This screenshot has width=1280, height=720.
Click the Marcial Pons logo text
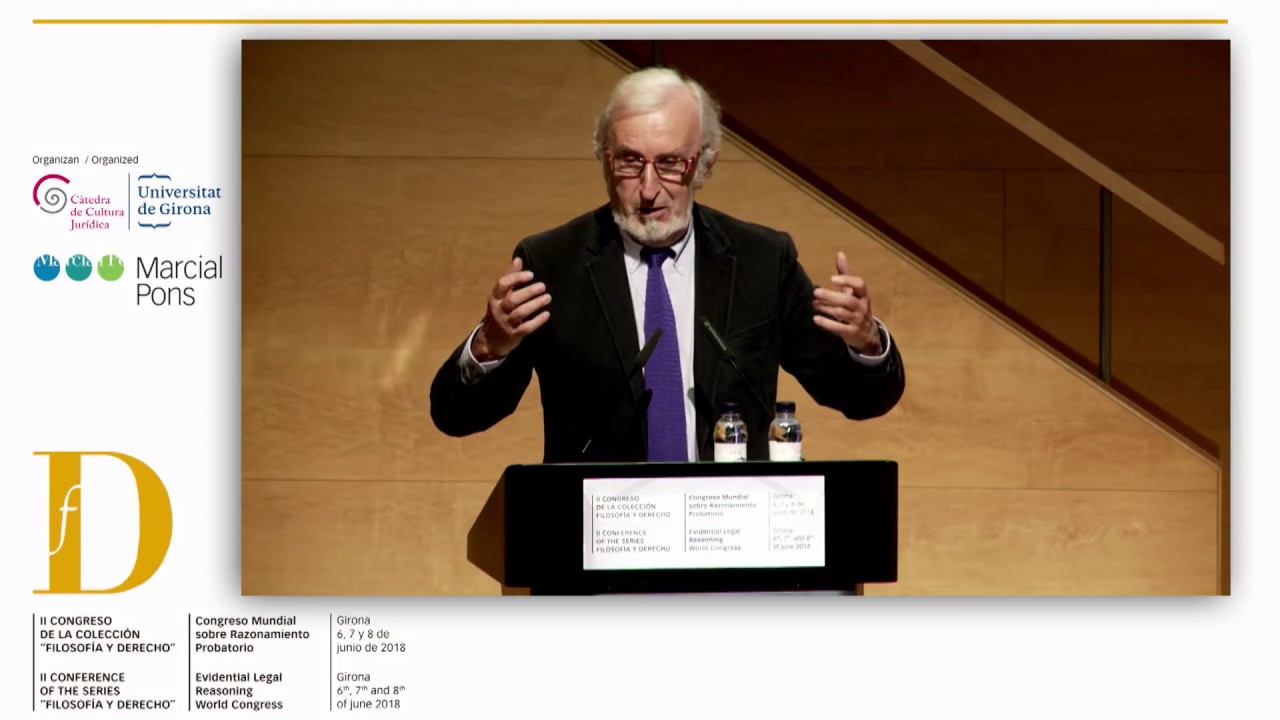pos(179,281)
